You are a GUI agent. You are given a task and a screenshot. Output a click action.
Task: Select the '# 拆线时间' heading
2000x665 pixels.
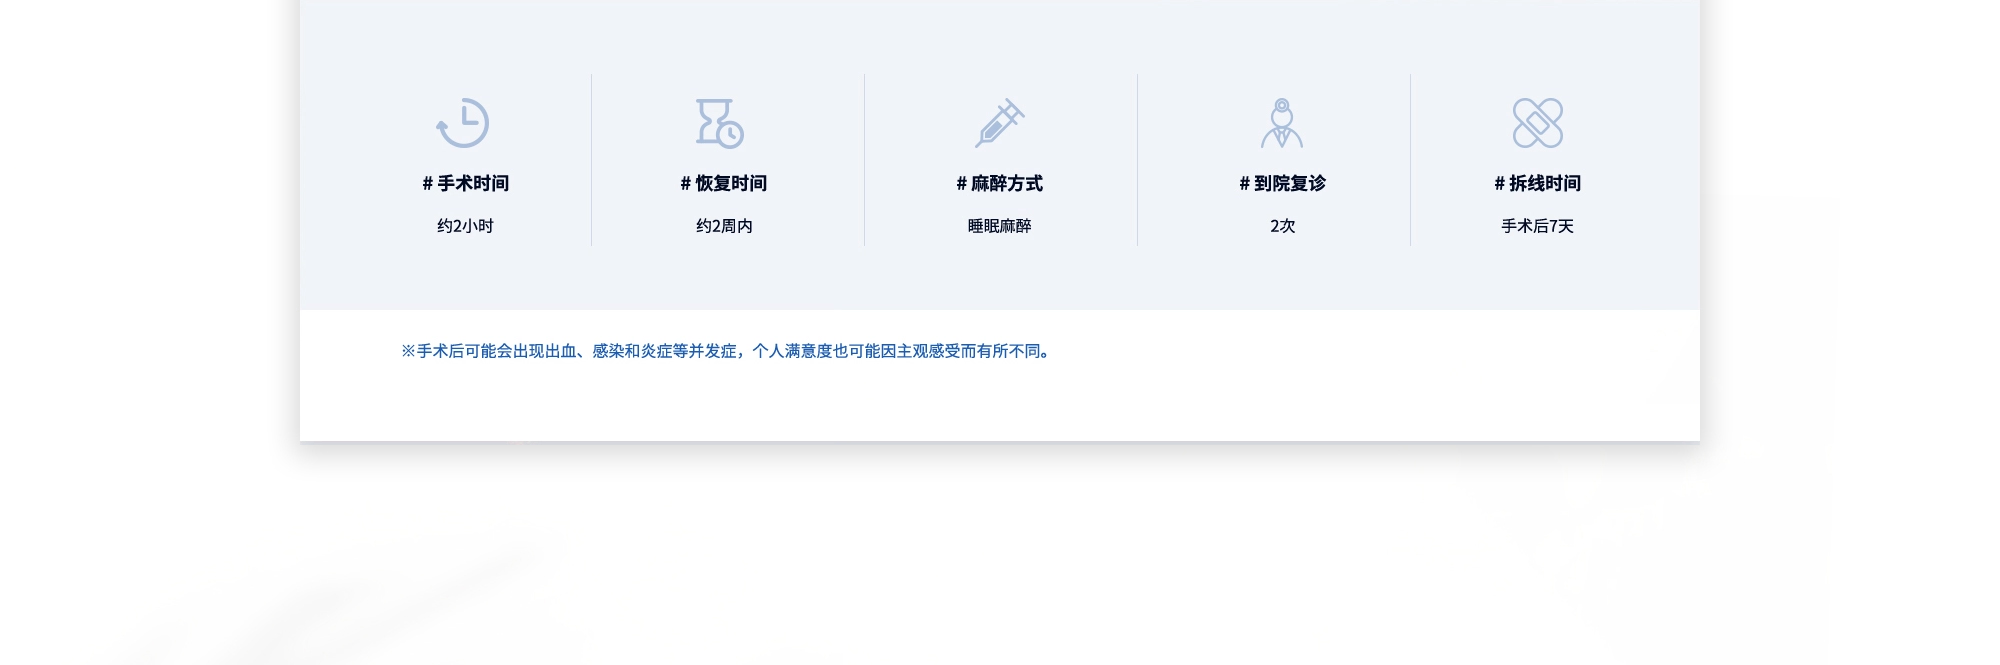1538,184
